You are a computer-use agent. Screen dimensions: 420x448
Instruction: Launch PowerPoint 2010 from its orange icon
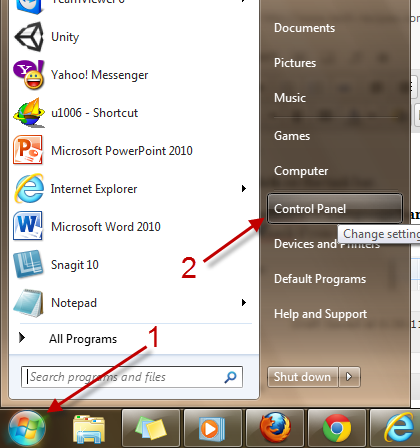coord(28,150)
